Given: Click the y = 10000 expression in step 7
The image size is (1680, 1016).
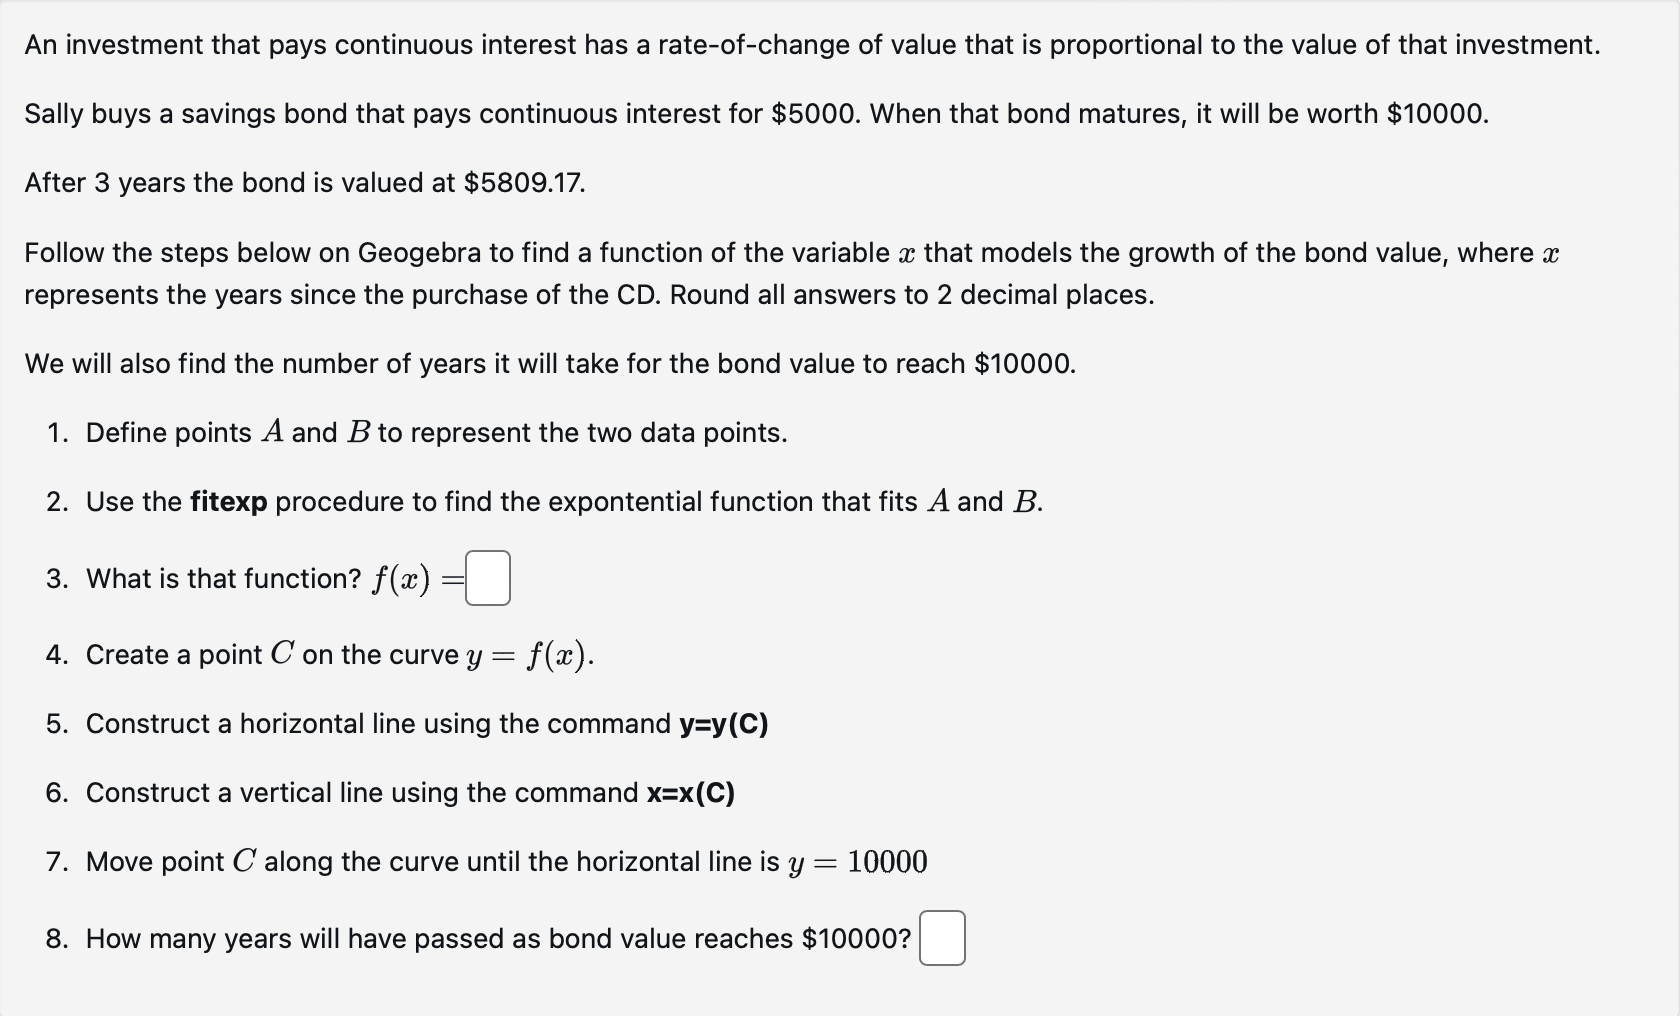Looking at the screenshot, I should coord(858,861).
